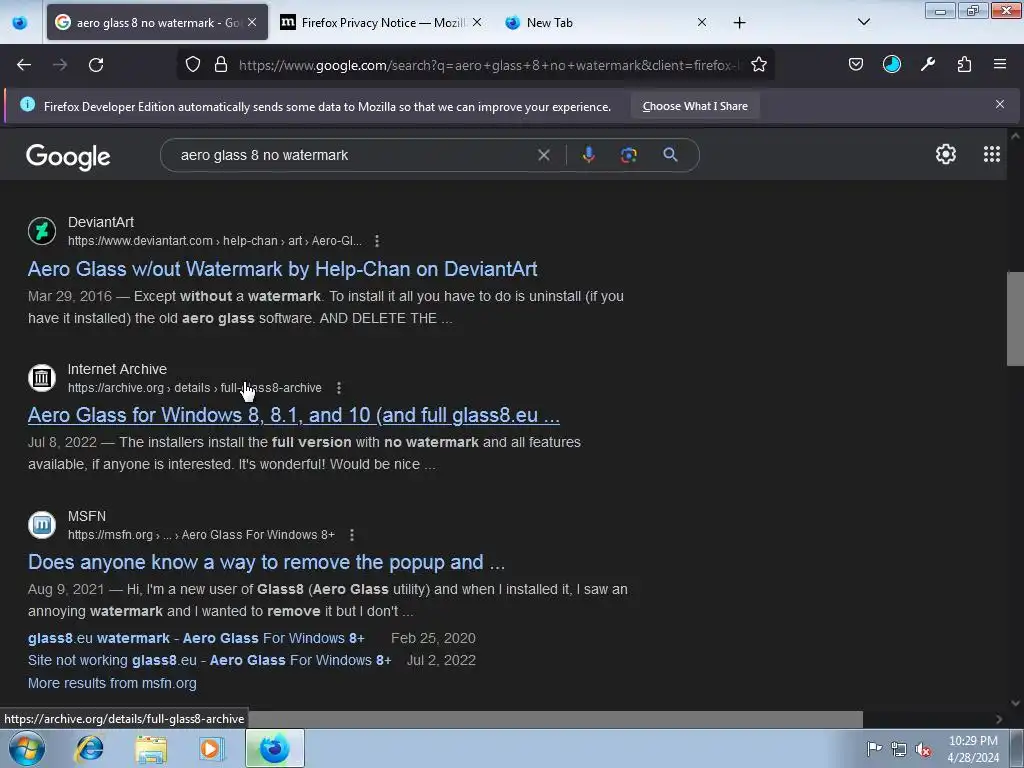The height and width of the screenshot is (768, 1024).
Task: Click the Internet Archive site favicon
Action: click(42, 378)
